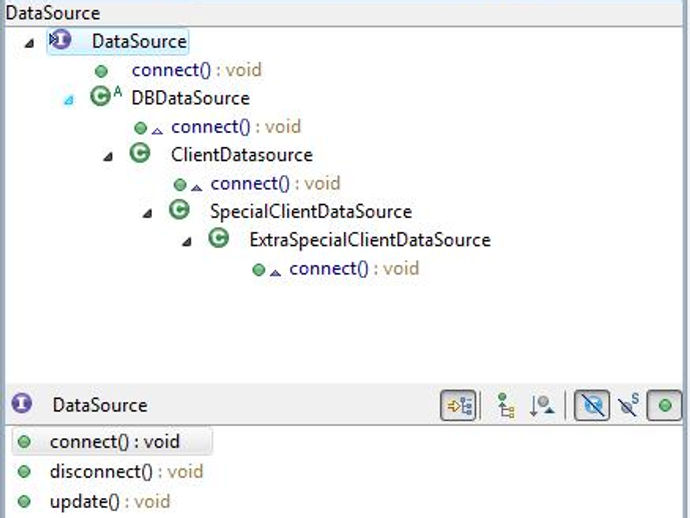Click Sort Members by Defining Type icon
Viewport: 690px width, 518px height.
(x=542, y=405)
